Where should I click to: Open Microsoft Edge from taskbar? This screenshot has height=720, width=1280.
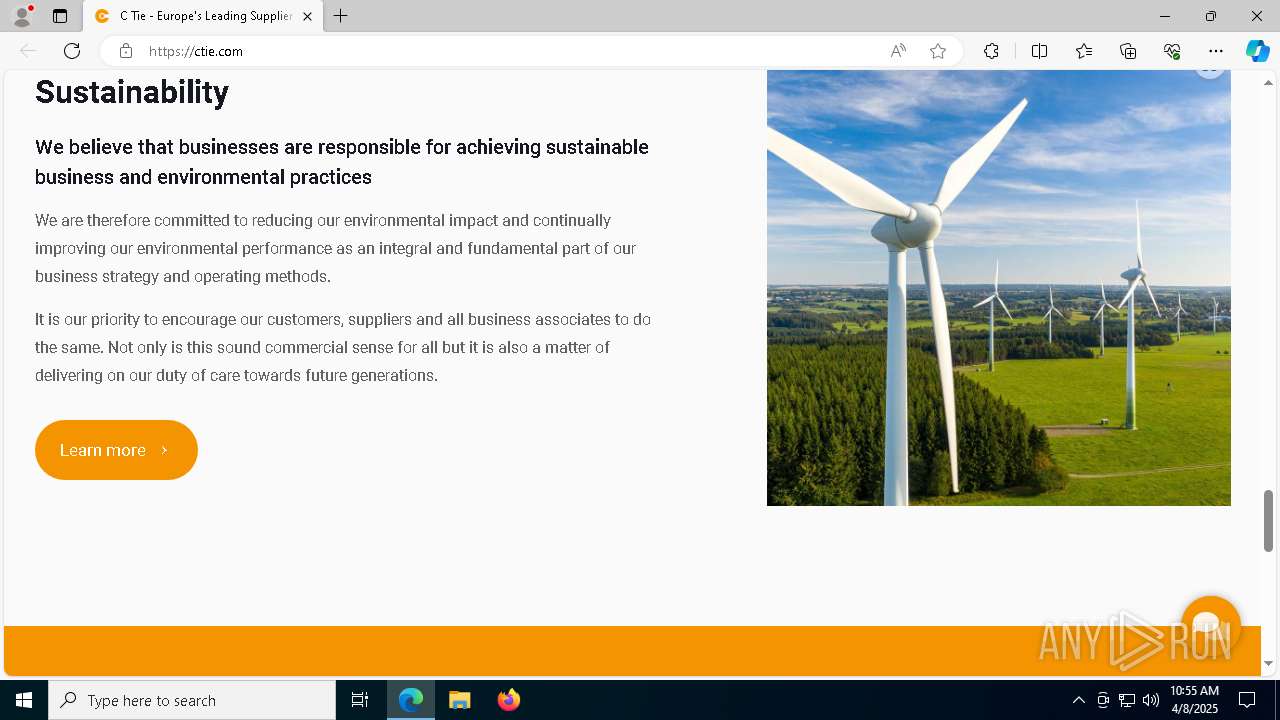coord(411,700)
